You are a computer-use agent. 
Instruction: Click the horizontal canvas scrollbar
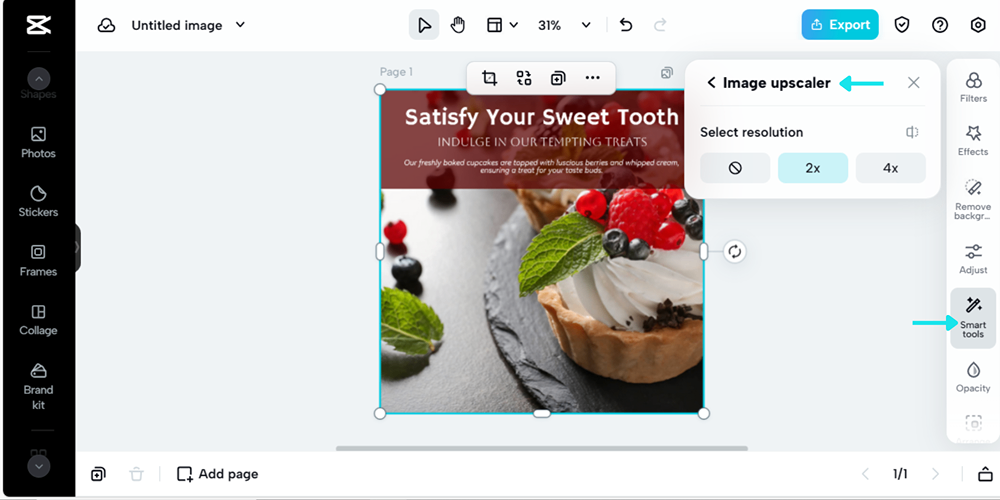tap(541, 448)
